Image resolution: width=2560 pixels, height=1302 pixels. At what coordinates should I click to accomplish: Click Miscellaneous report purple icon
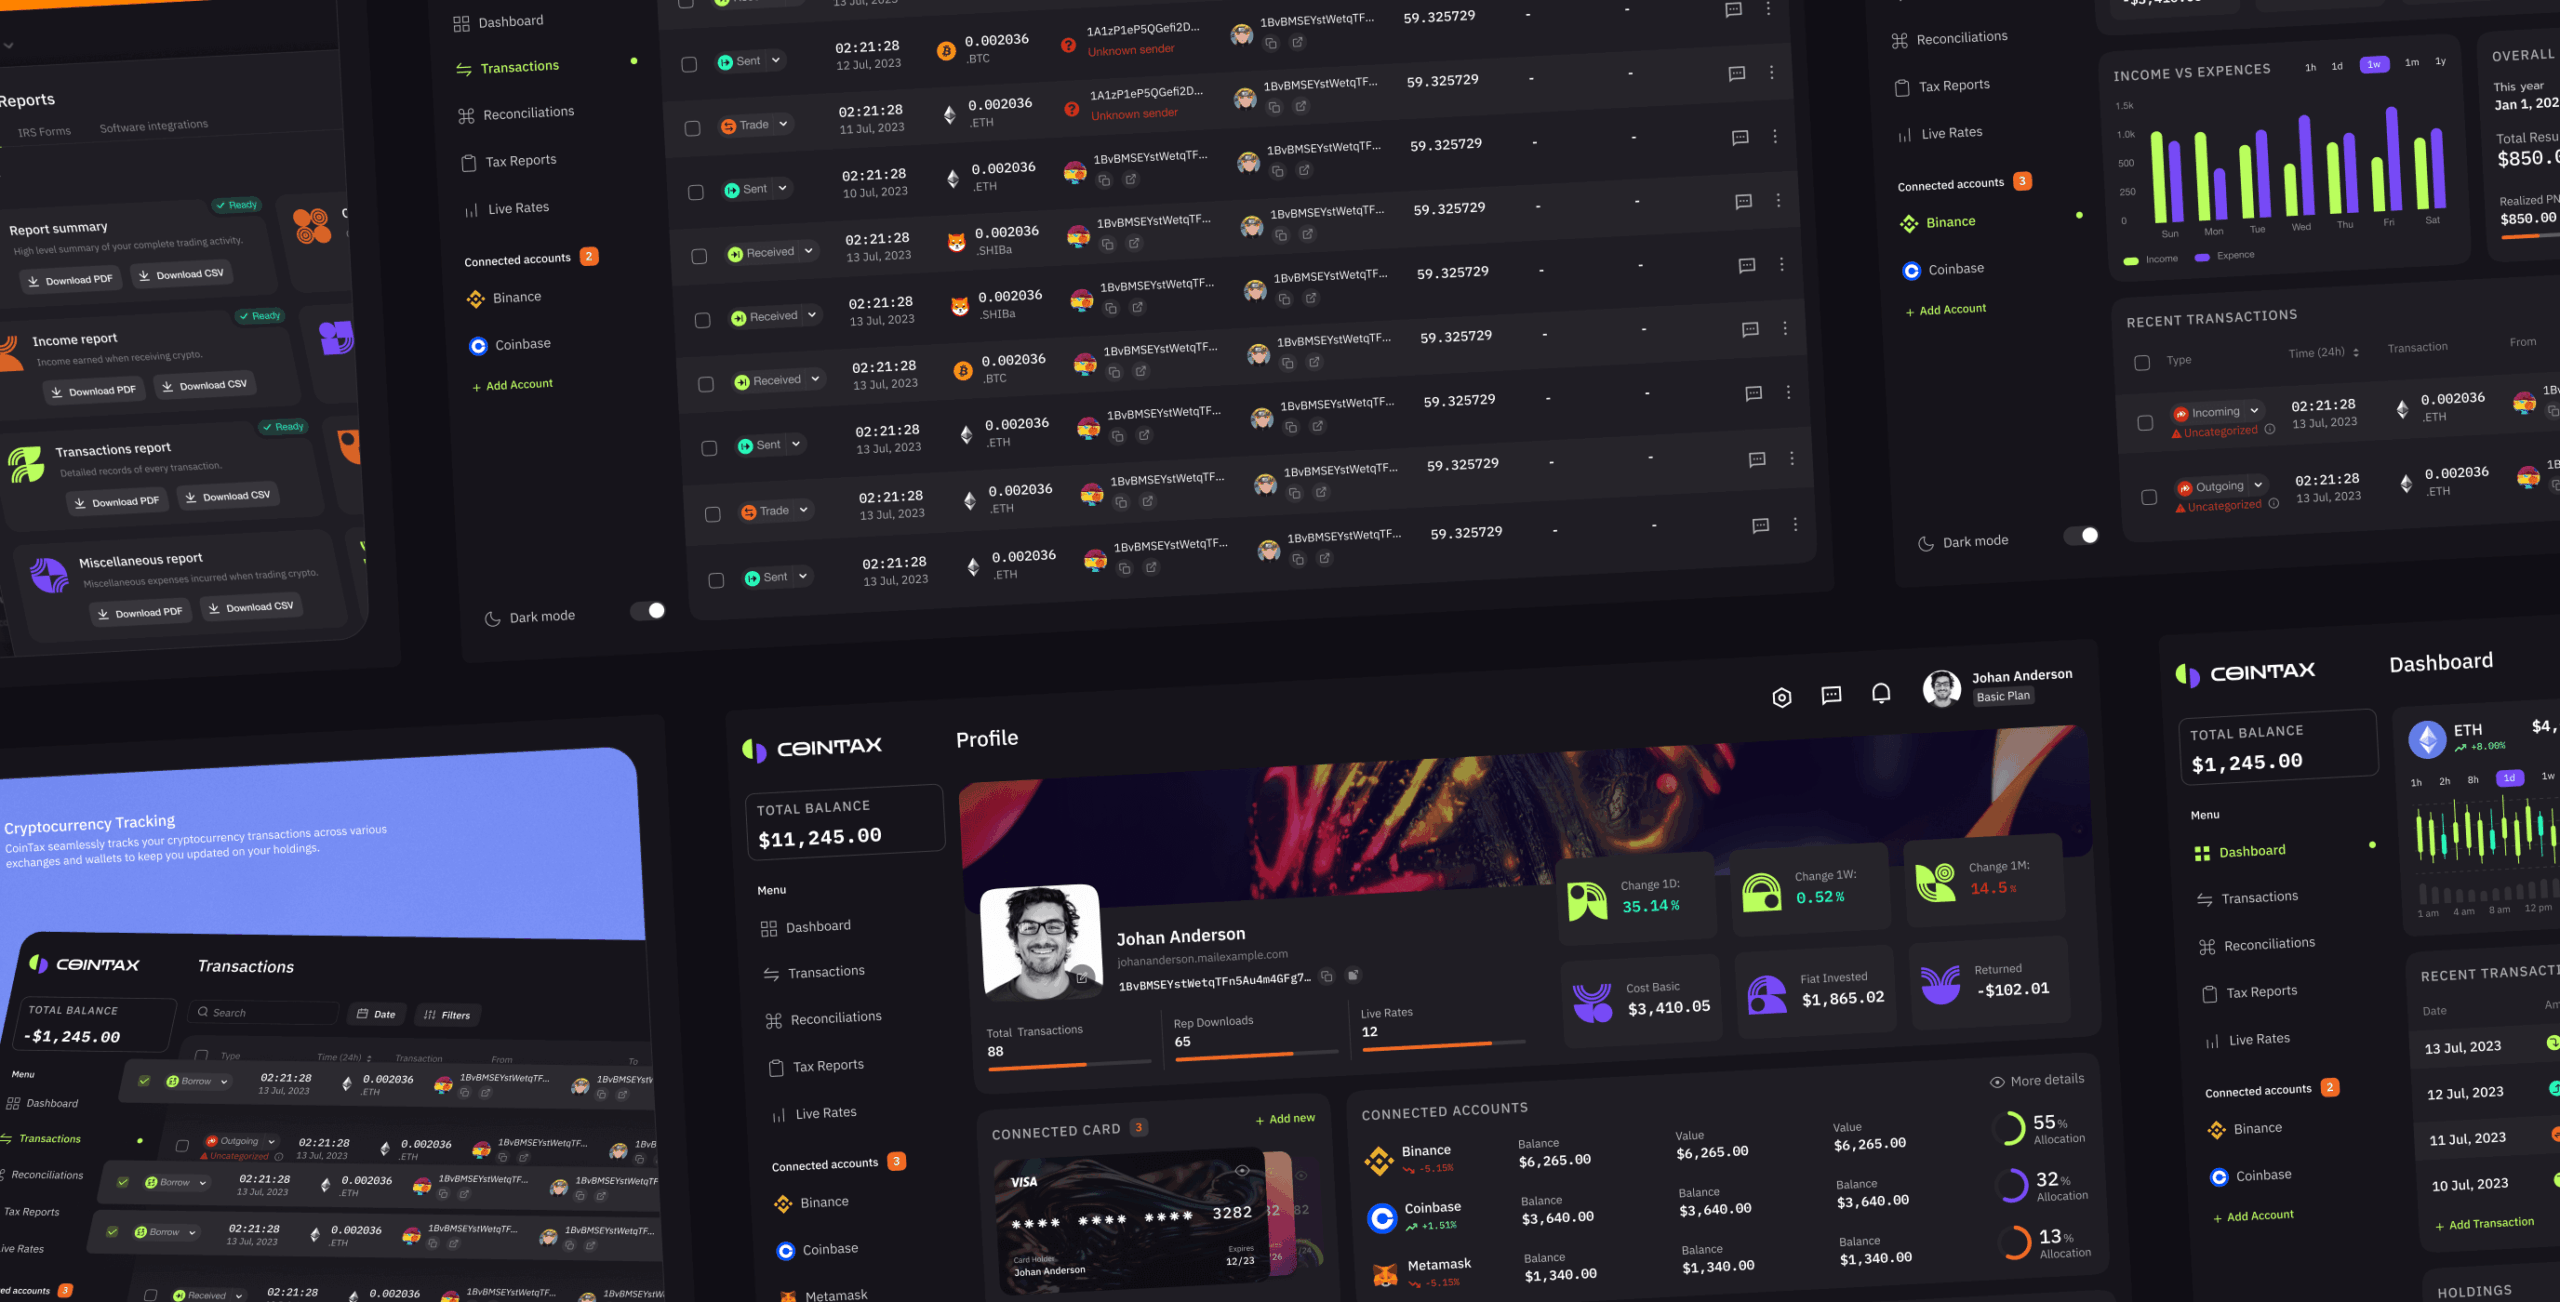49,575
